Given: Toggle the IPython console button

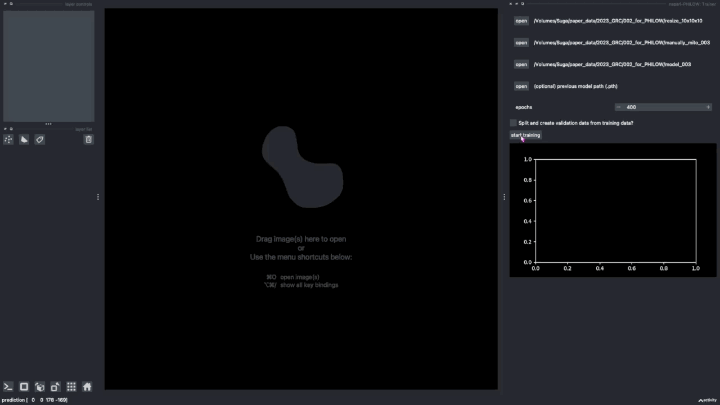Looking at the screenshot, I should point(8,387).
